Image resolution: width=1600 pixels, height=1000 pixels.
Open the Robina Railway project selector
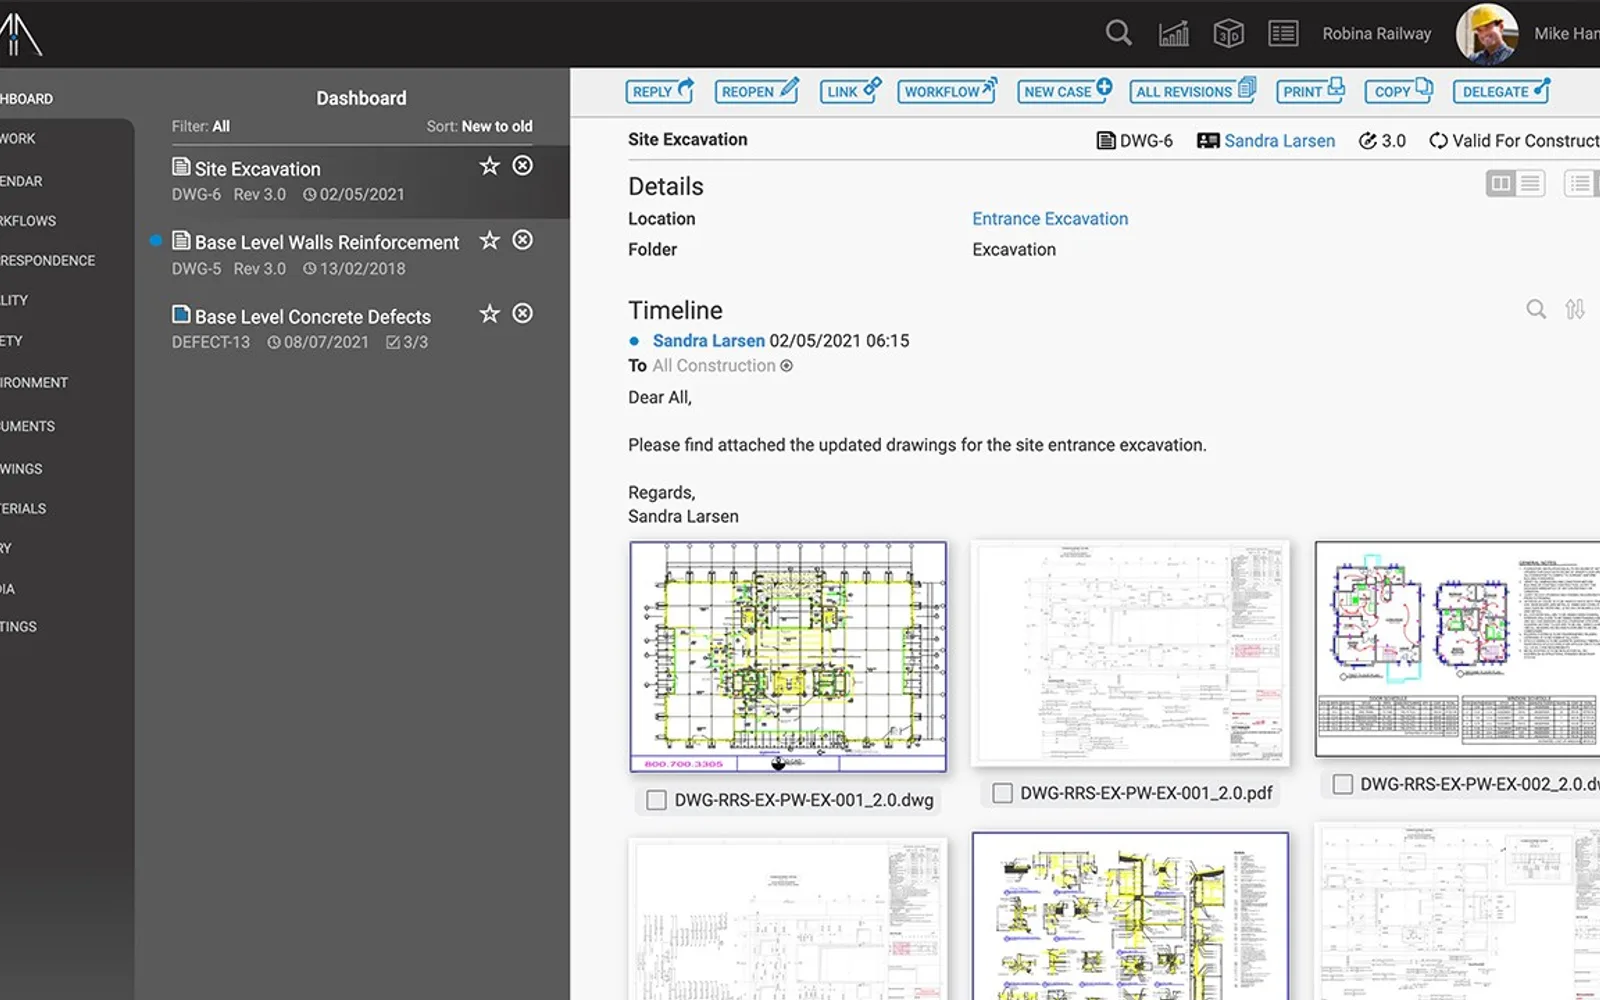1376,34
